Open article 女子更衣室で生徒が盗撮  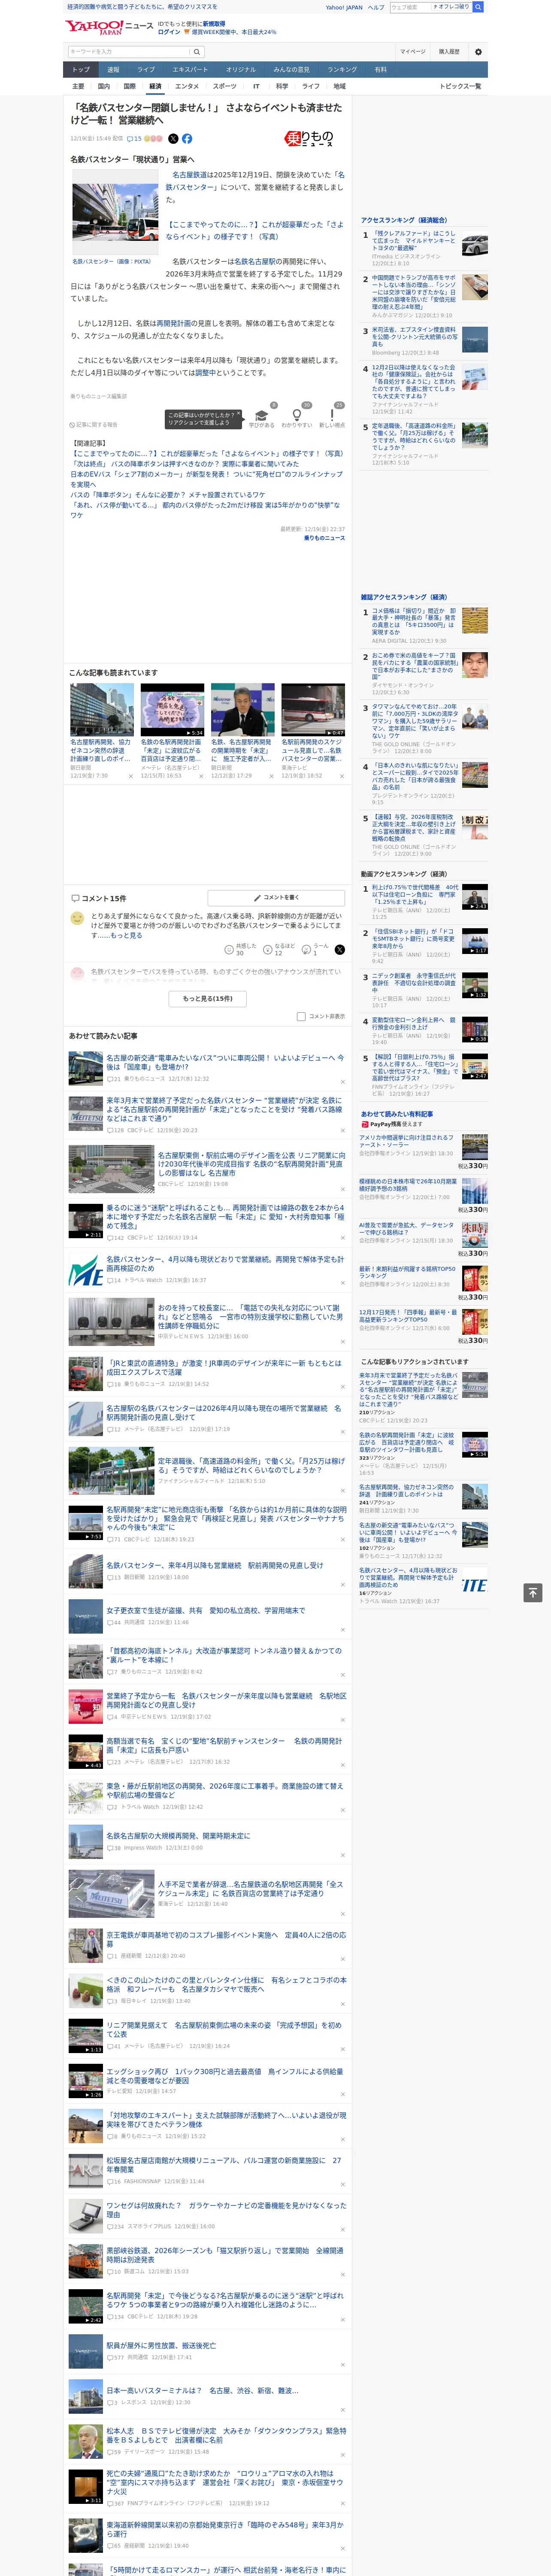[205, 1610]
